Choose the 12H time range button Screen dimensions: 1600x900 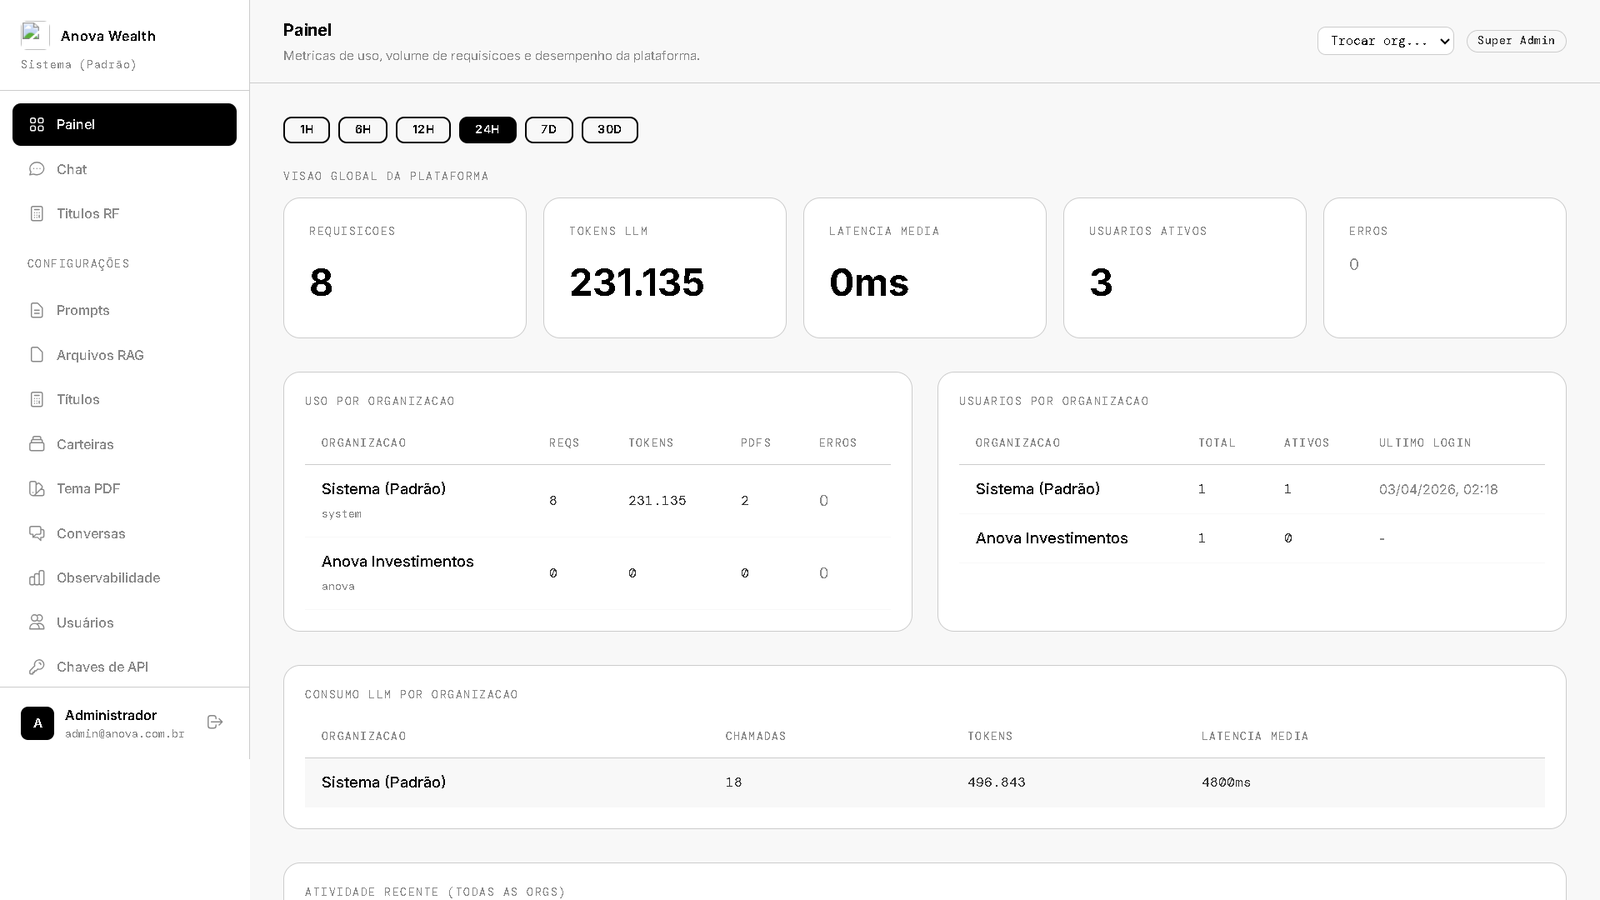point(423,130)
